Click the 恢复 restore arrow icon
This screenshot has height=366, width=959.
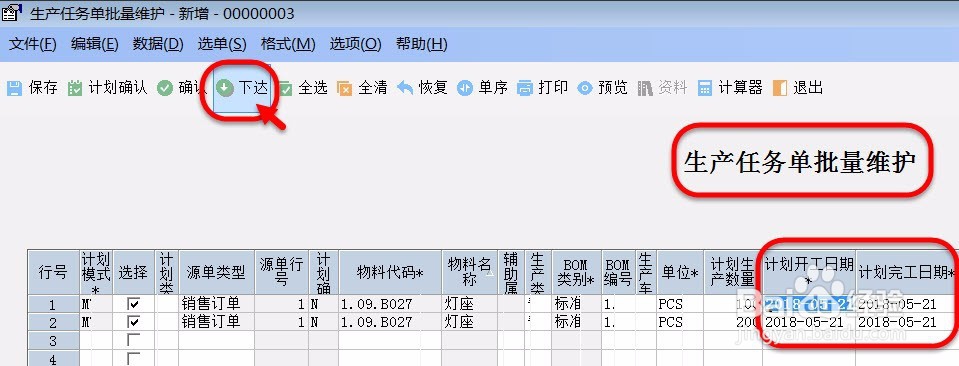tap(405, 88)
